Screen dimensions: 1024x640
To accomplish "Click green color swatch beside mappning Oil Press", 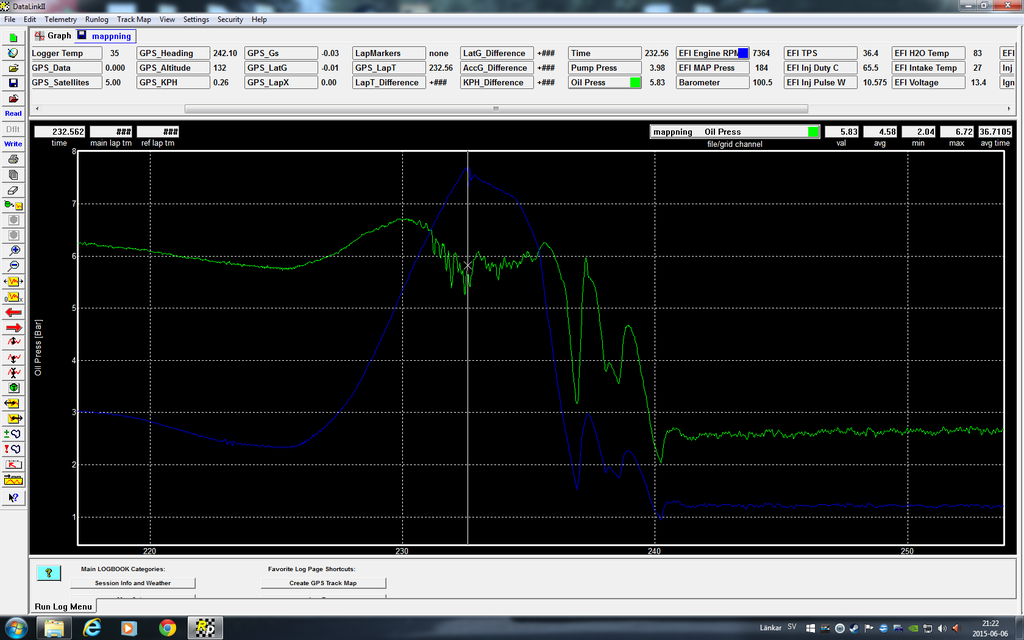I will [813, 131].
